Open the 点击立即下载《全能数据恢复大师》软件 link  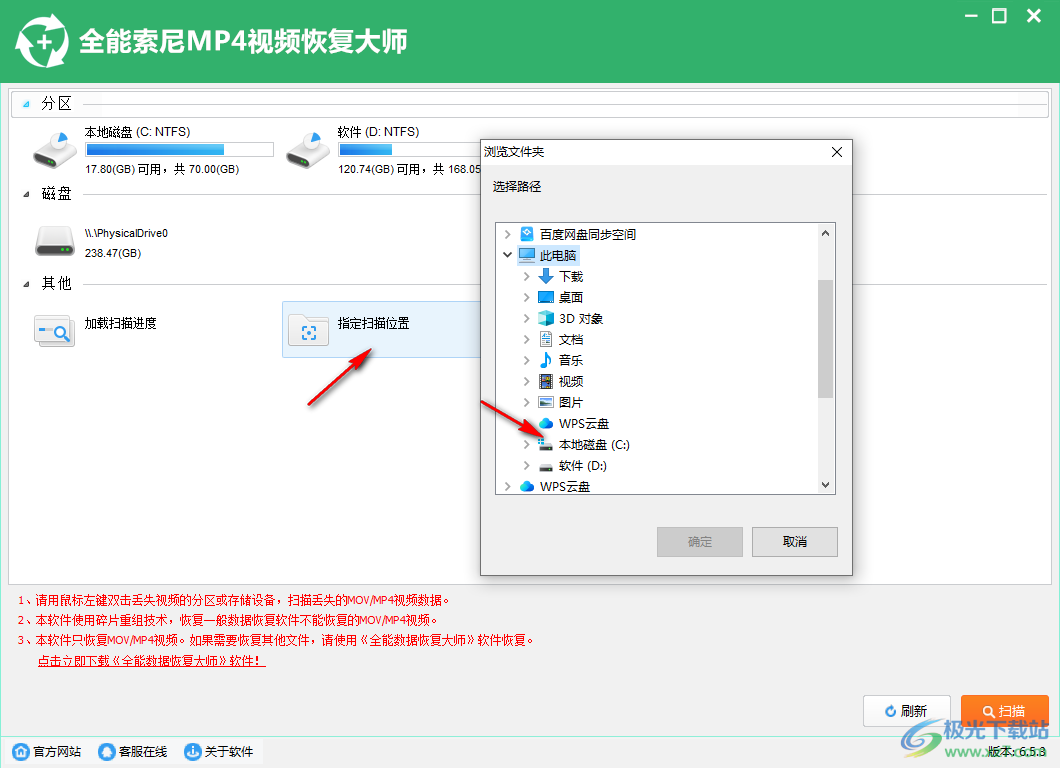click(151, 661)
